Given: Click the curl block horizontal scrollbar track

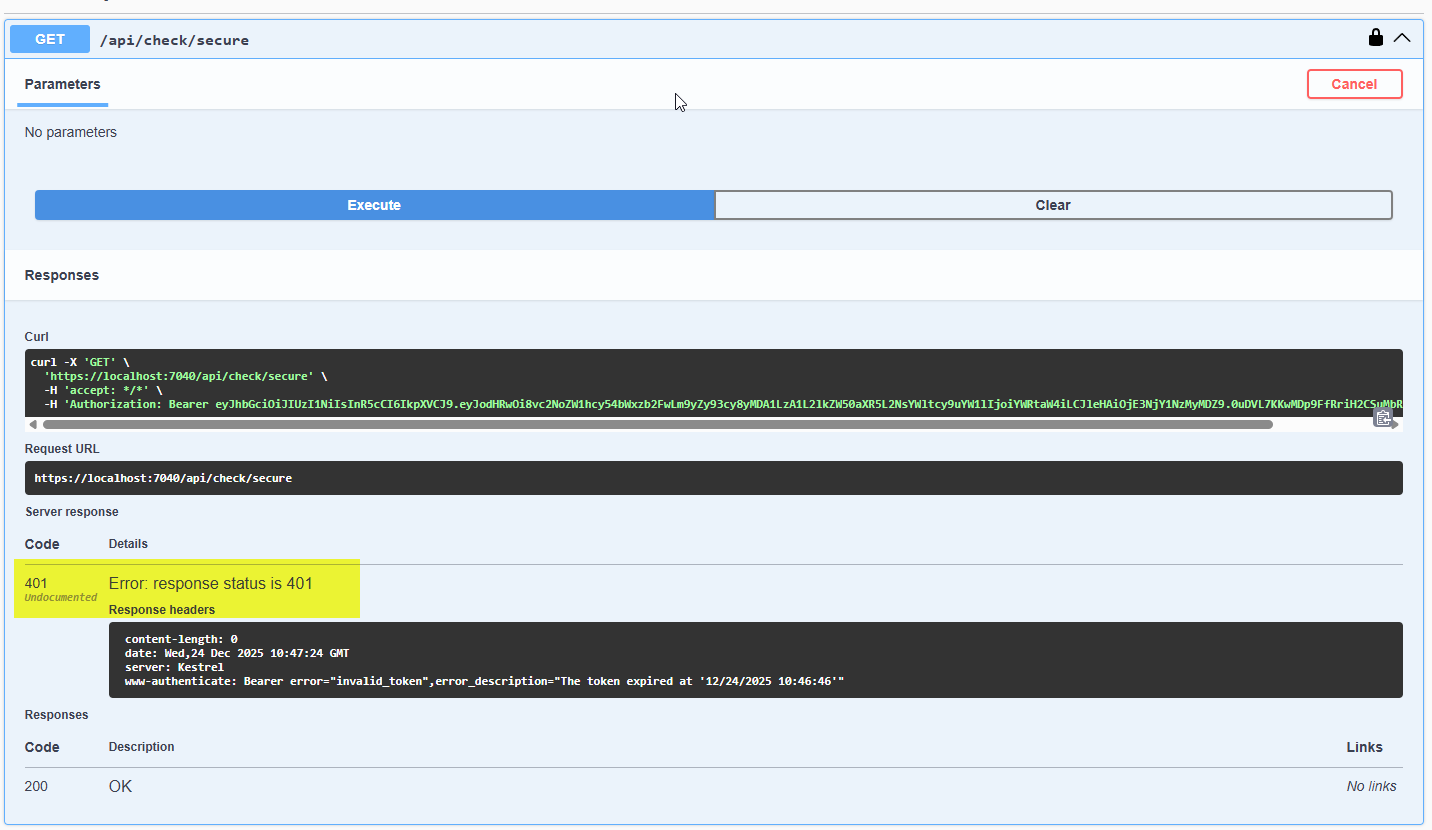Looking at the screenshot, I should [650, 424].
